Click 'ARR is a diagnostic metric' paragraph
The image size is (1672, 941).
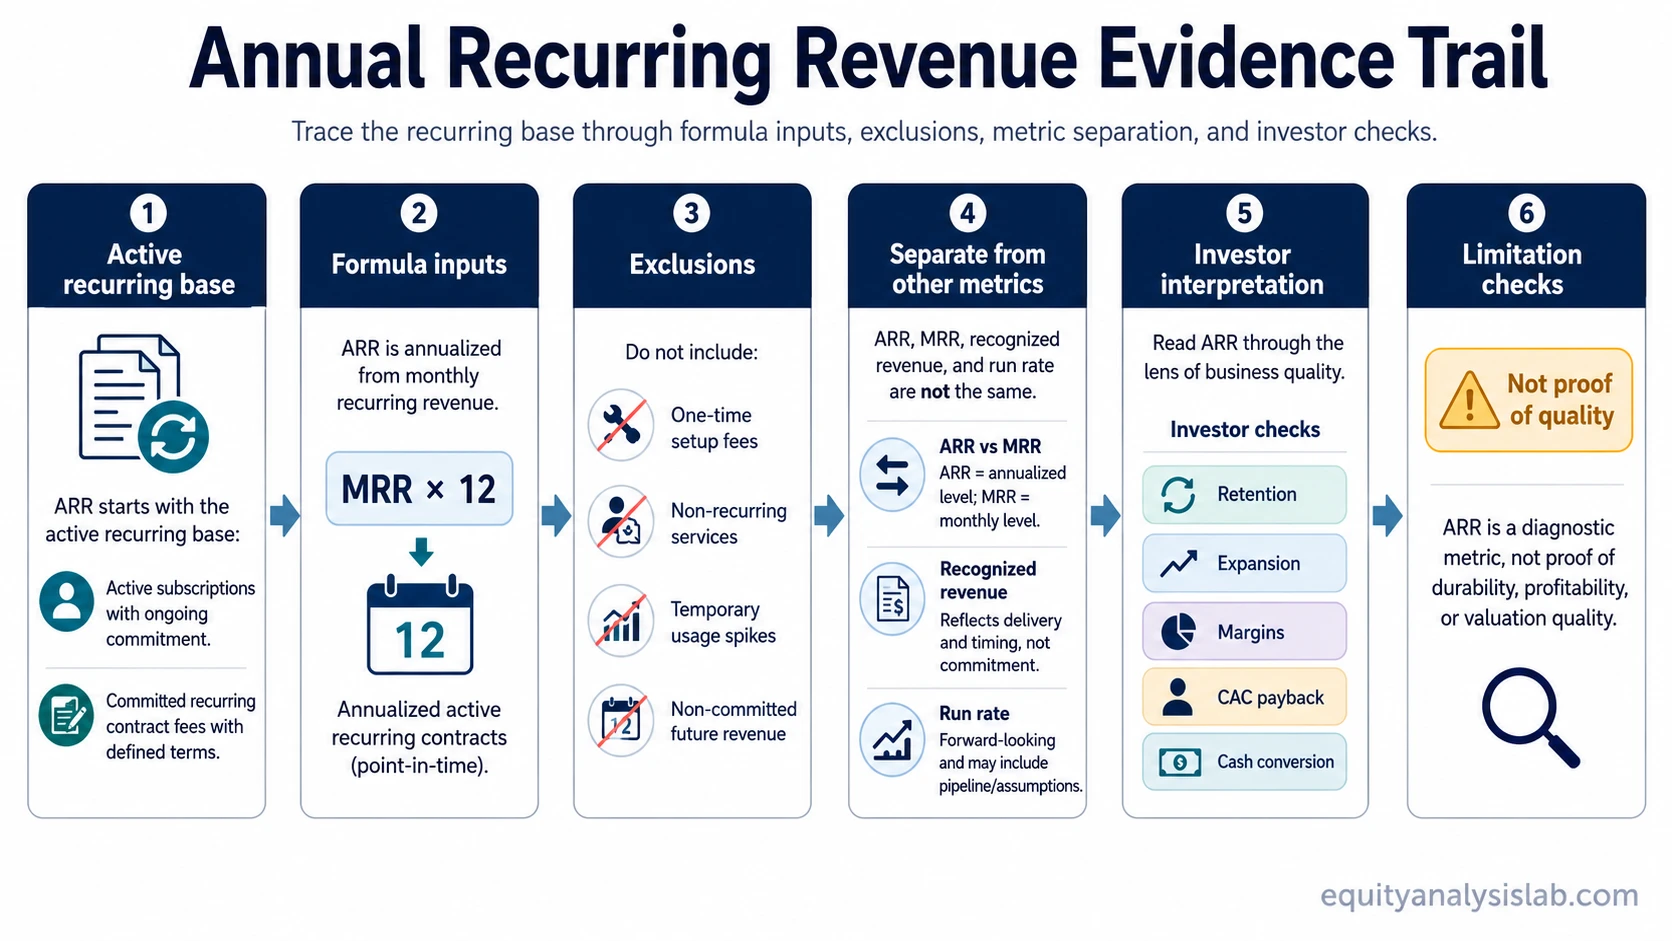click(x=1529, y=573)
